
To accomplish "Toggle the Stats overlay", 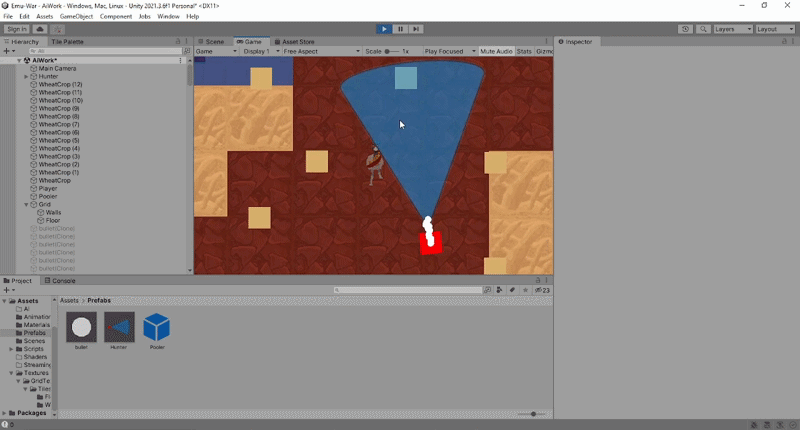I will [x=523, y=51].
